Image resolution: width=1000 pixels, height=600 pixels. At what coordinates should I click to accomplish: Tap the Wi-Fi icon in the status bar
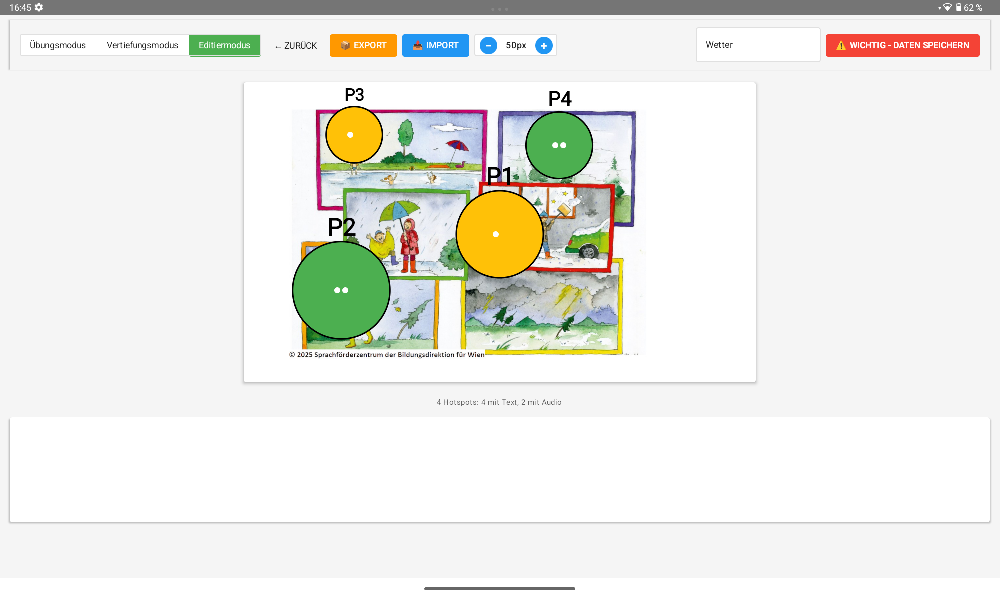point(946,7)
